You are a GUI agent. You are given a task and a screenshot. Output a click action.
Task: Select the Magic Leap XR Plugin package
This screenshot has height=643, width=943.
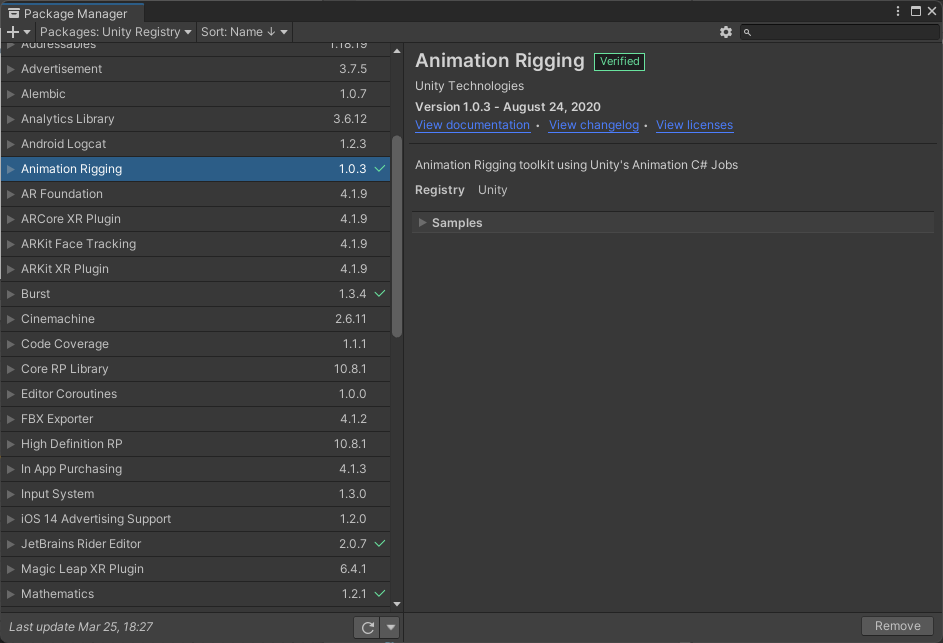pos(195,568)
